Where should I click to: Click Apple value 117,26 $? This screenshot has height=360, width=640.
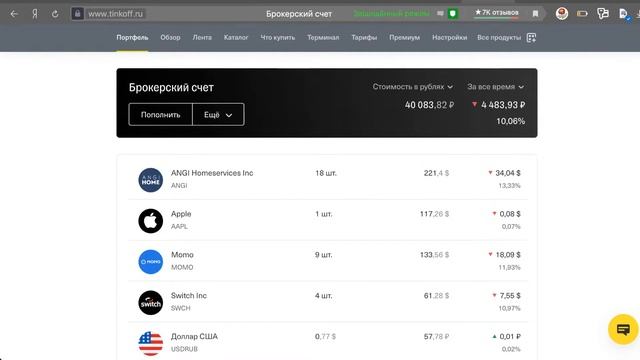point(434,214)
